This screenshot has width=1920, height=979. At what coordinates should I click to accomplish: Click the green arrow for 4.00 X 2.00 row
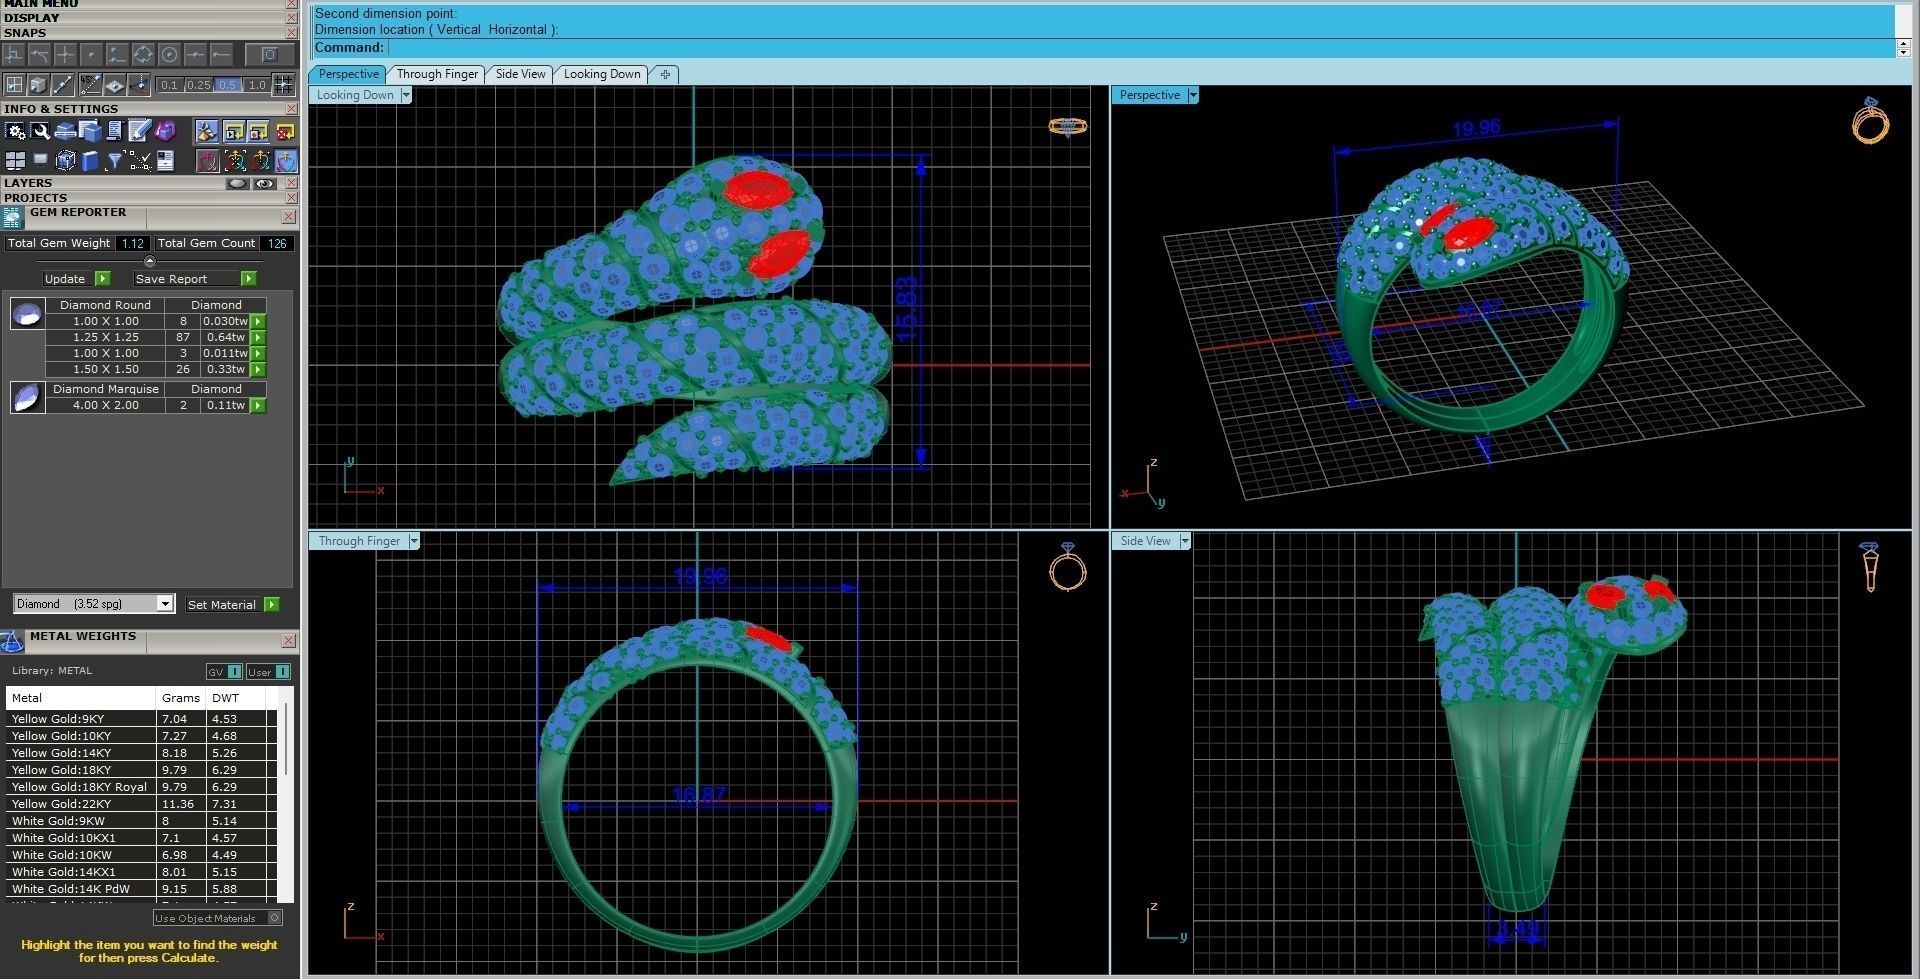pyautogui.click(x=258, y=406)
